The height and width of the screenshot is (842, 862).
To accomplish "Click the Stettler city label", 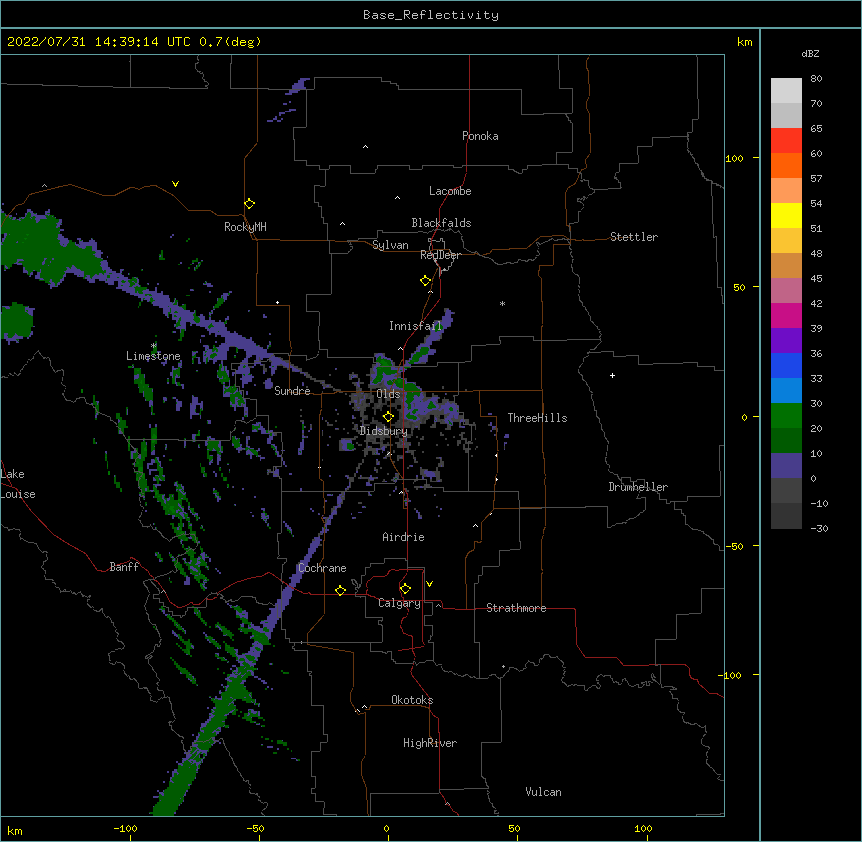I will pyautogui.click(x=634, y=237).
